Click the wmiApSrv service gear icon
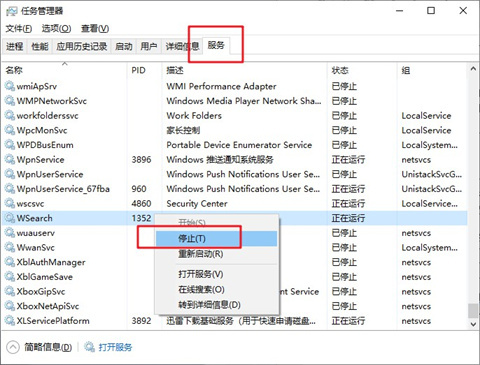The width and height of the screenshot is (480, 365). [x=10, y=86]
